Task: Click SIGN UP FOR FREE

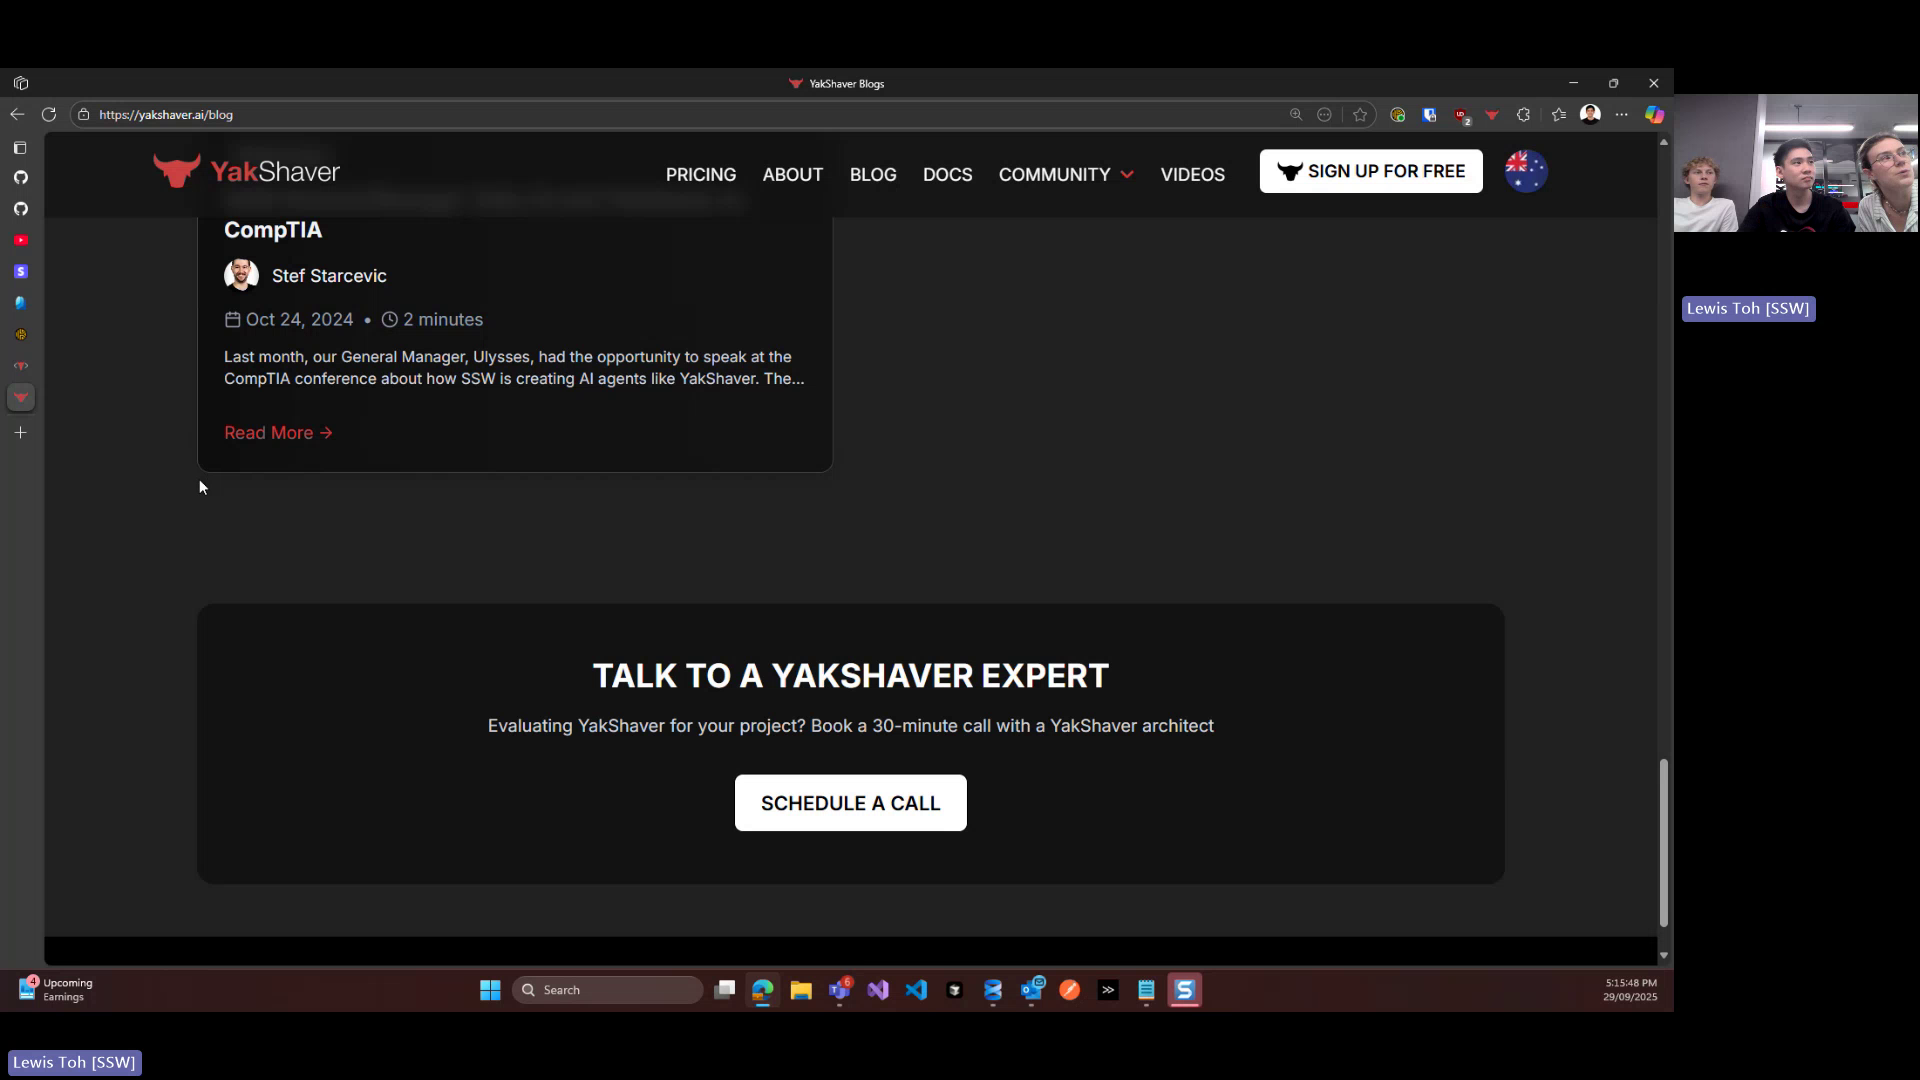Action: 1370,171
